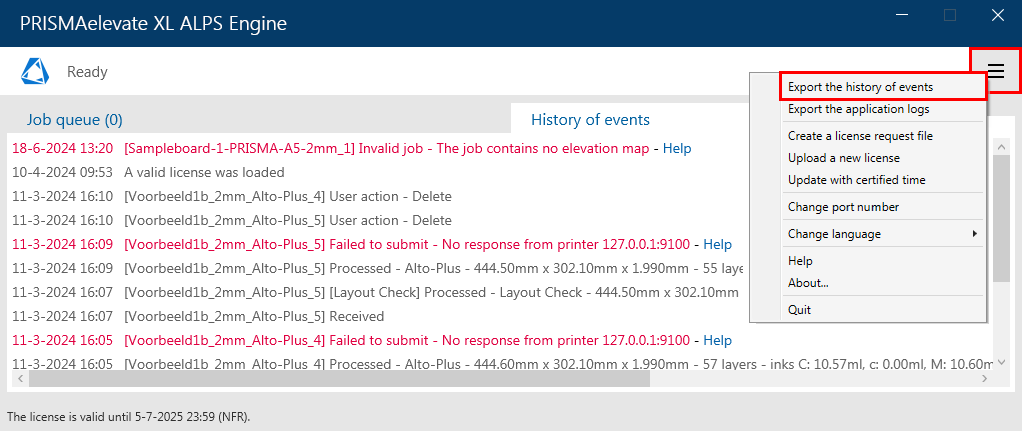Select Alto-Plus_4 Failed to submit entry
This screenshot has height=431, width=1022.
click(x=372, y=340)
